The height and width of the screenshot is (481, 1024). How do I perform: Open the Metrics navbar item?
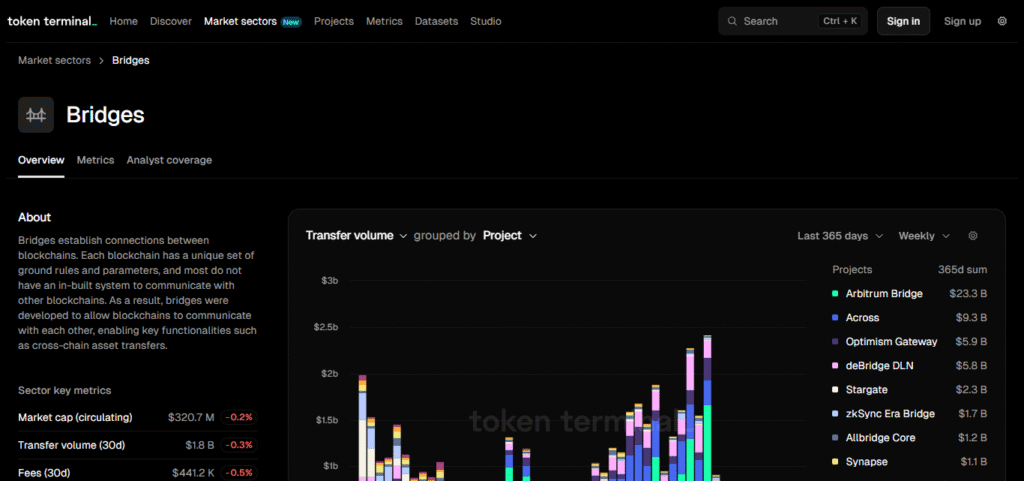pos(384,21)
